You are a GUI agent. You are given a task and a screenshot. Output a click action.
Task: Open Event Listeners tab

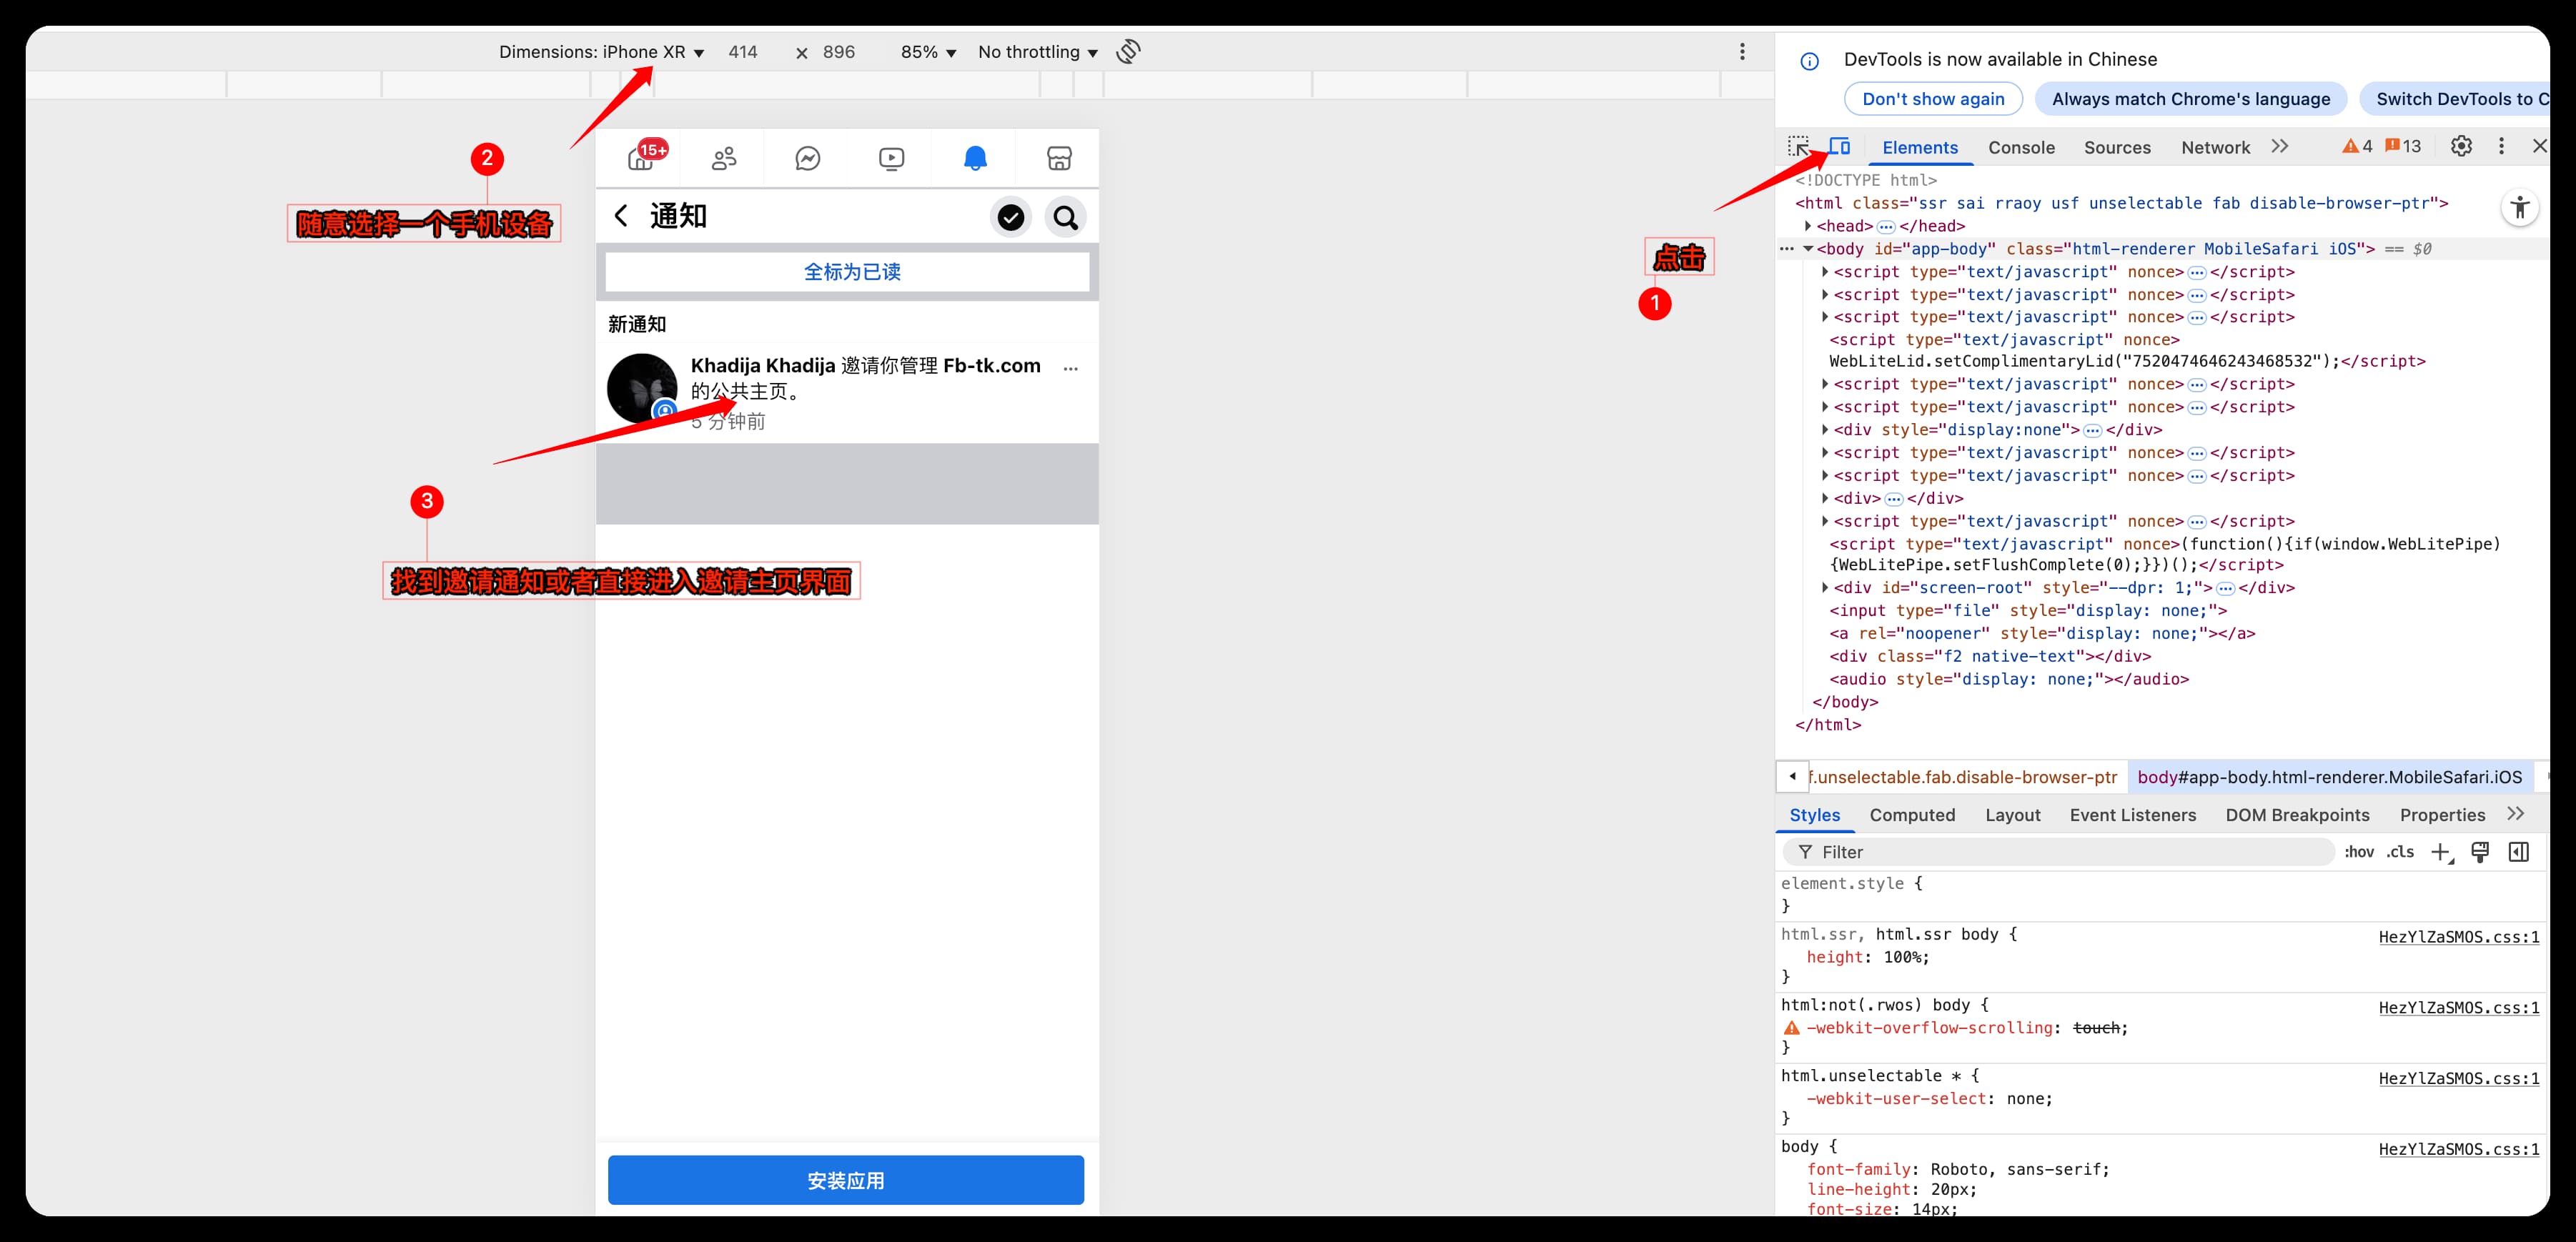2133,815
